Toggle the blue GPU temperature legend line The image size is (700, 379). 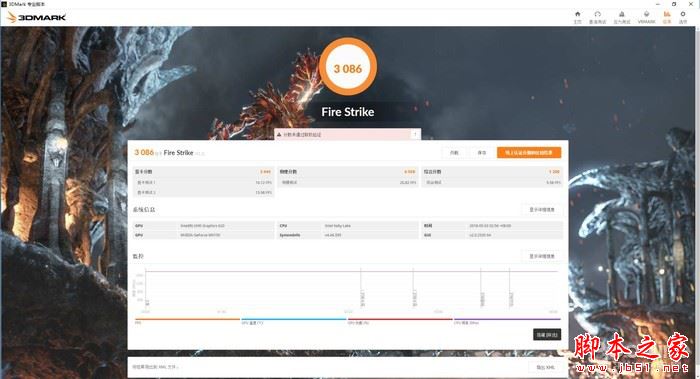tap(293, 319)
